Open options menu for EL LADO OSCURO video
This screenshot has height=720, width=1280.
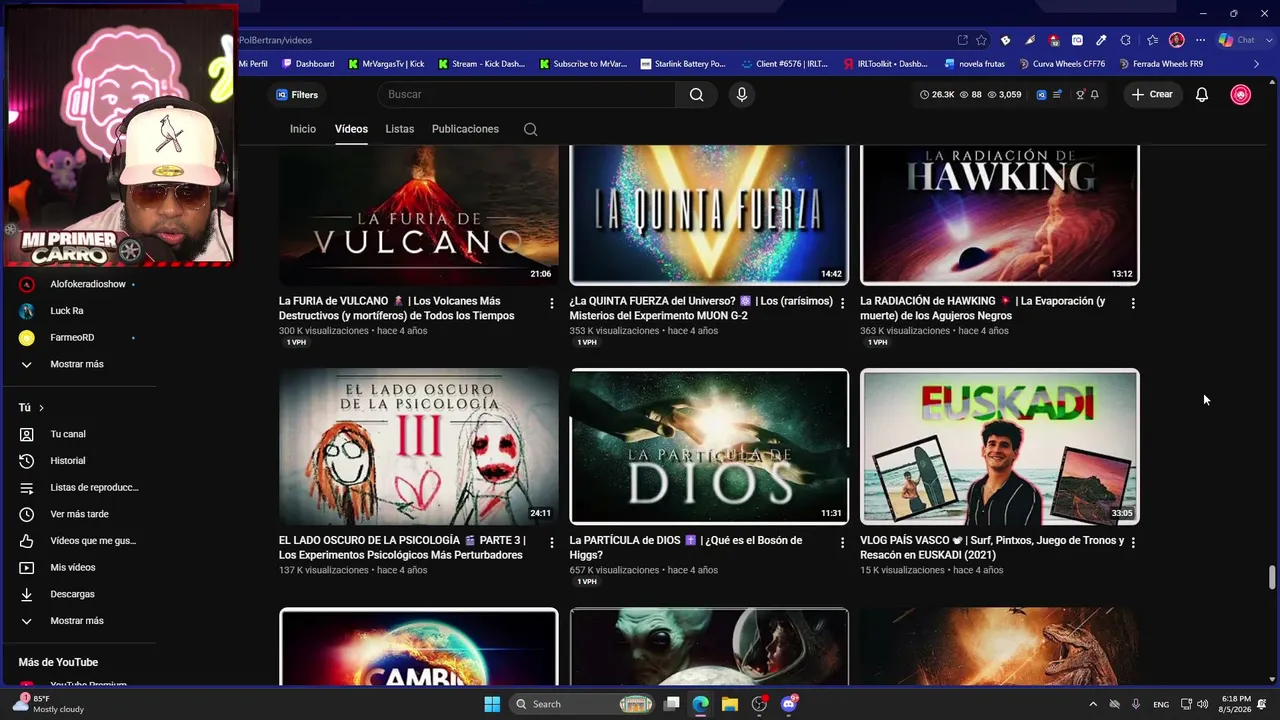(x=552, y=542)
